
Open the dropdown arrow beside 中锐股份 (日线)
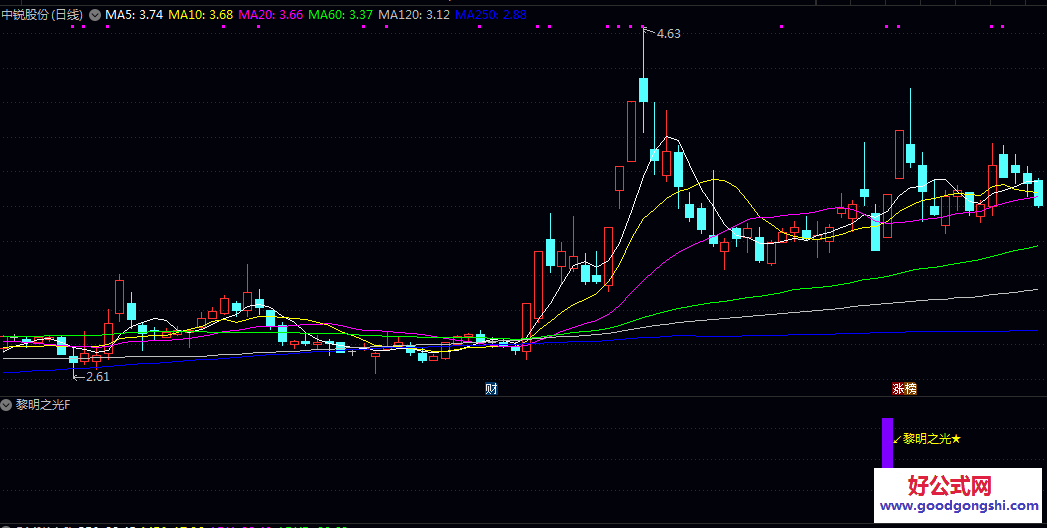[x=95, y=15]
